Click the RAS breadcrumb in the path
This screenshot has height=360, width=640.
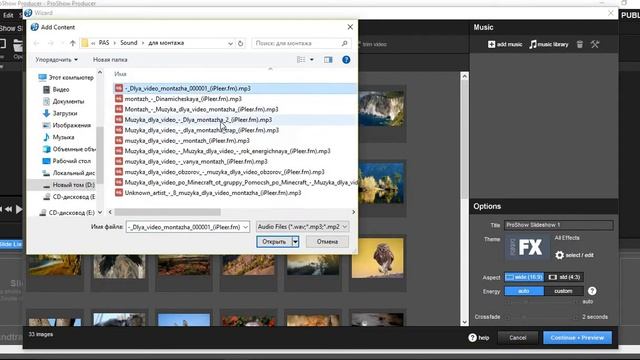(104, 43)
